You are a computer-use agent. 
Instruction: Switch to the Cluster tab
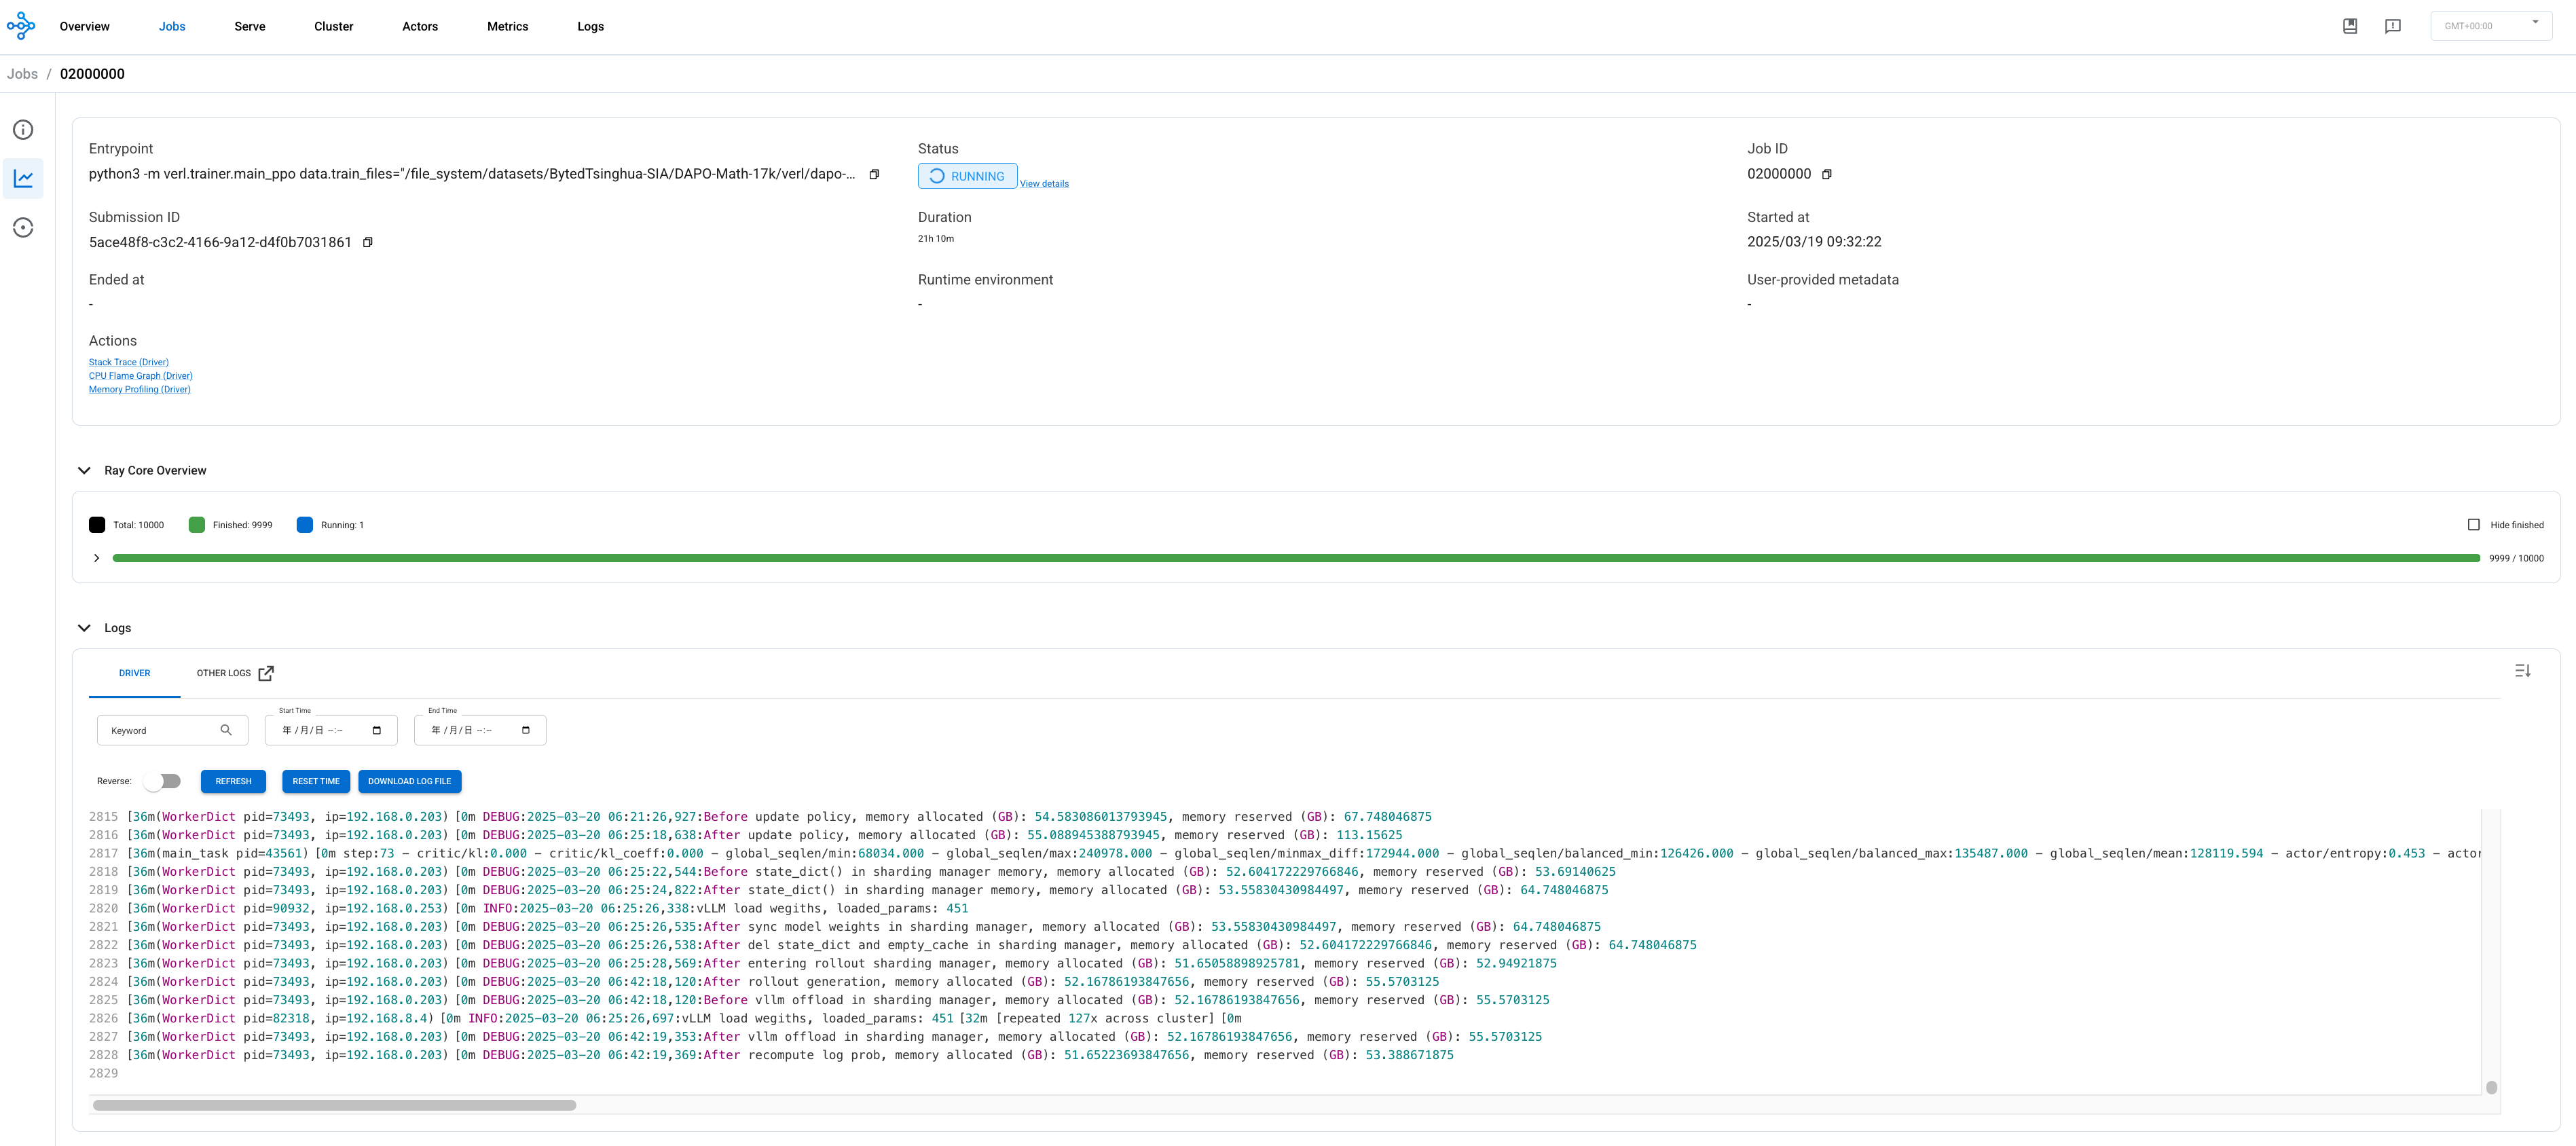pyautogui.click(x=333, y=26)
